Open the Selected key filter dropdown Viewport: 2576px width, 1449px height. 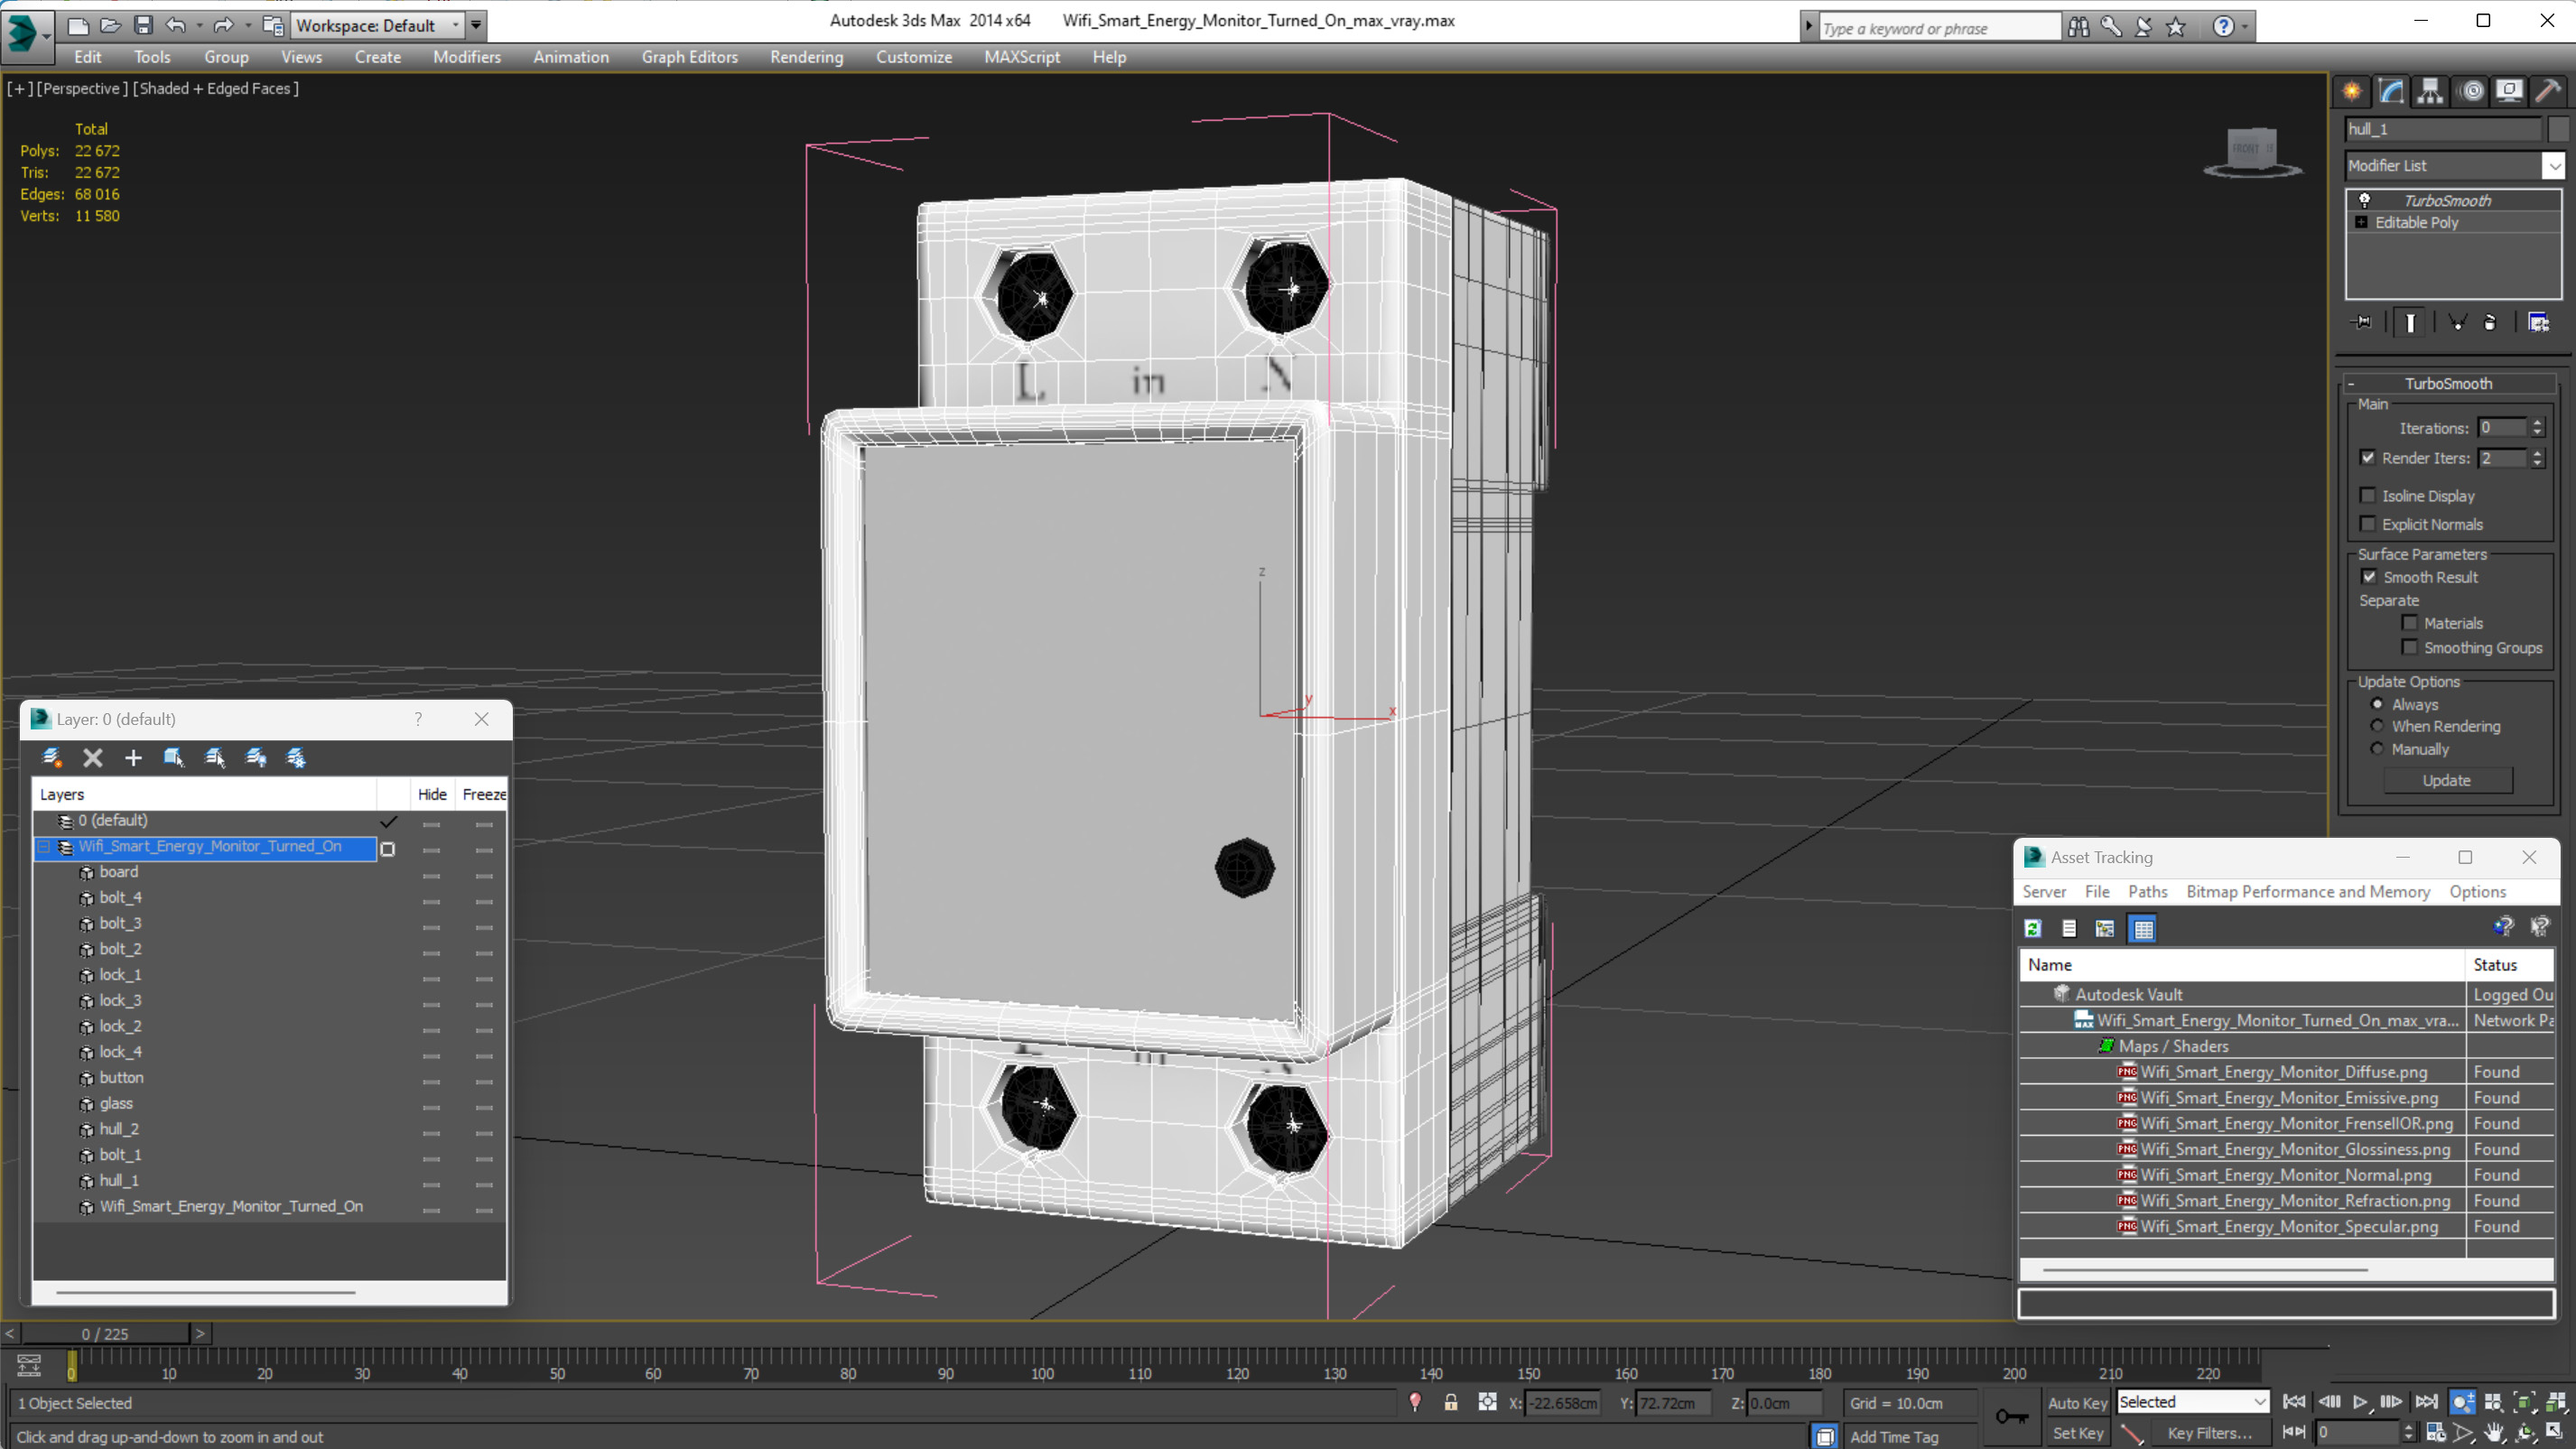[2192, 1403]
